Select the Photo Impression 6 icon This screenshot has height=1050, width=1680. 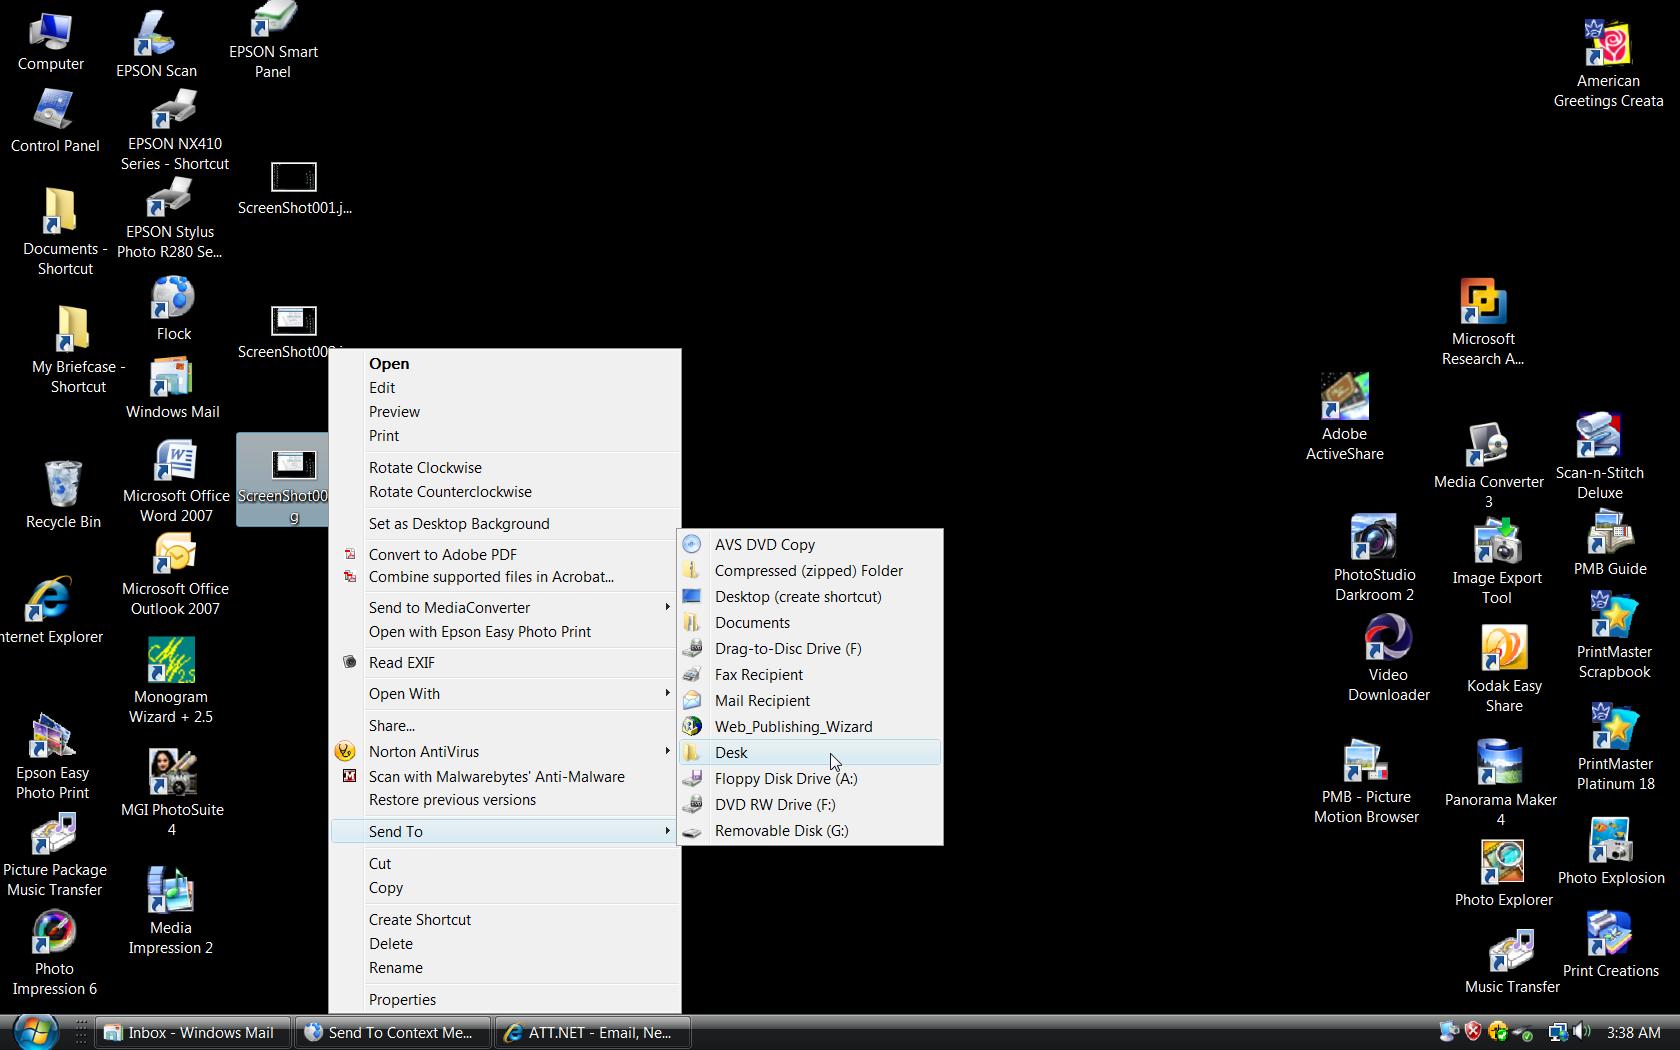(54, 953)
